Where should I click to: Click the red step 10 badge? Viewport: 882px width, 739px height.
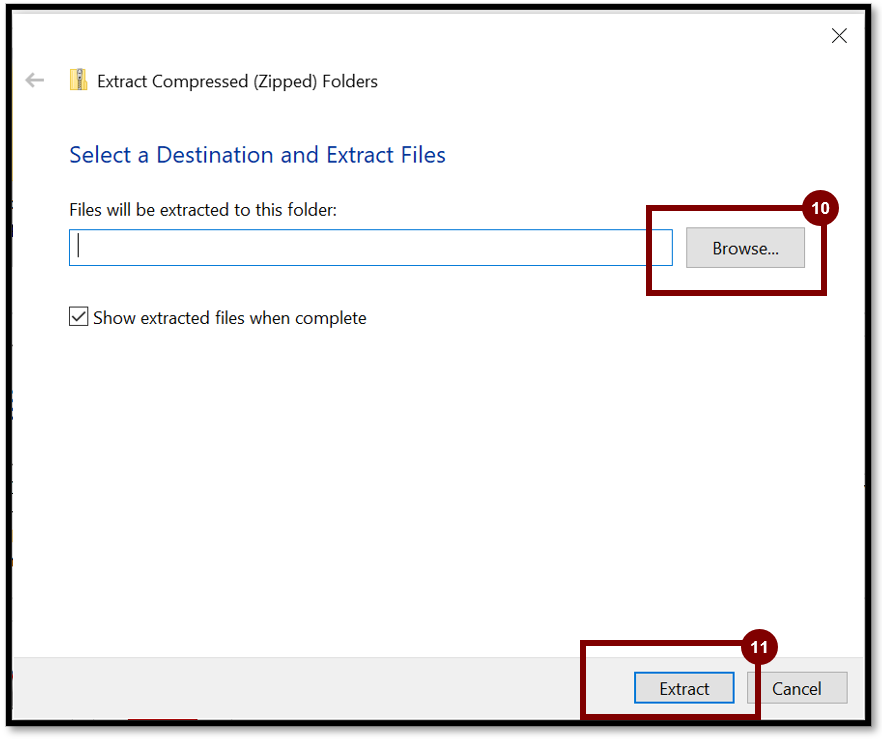820,209
